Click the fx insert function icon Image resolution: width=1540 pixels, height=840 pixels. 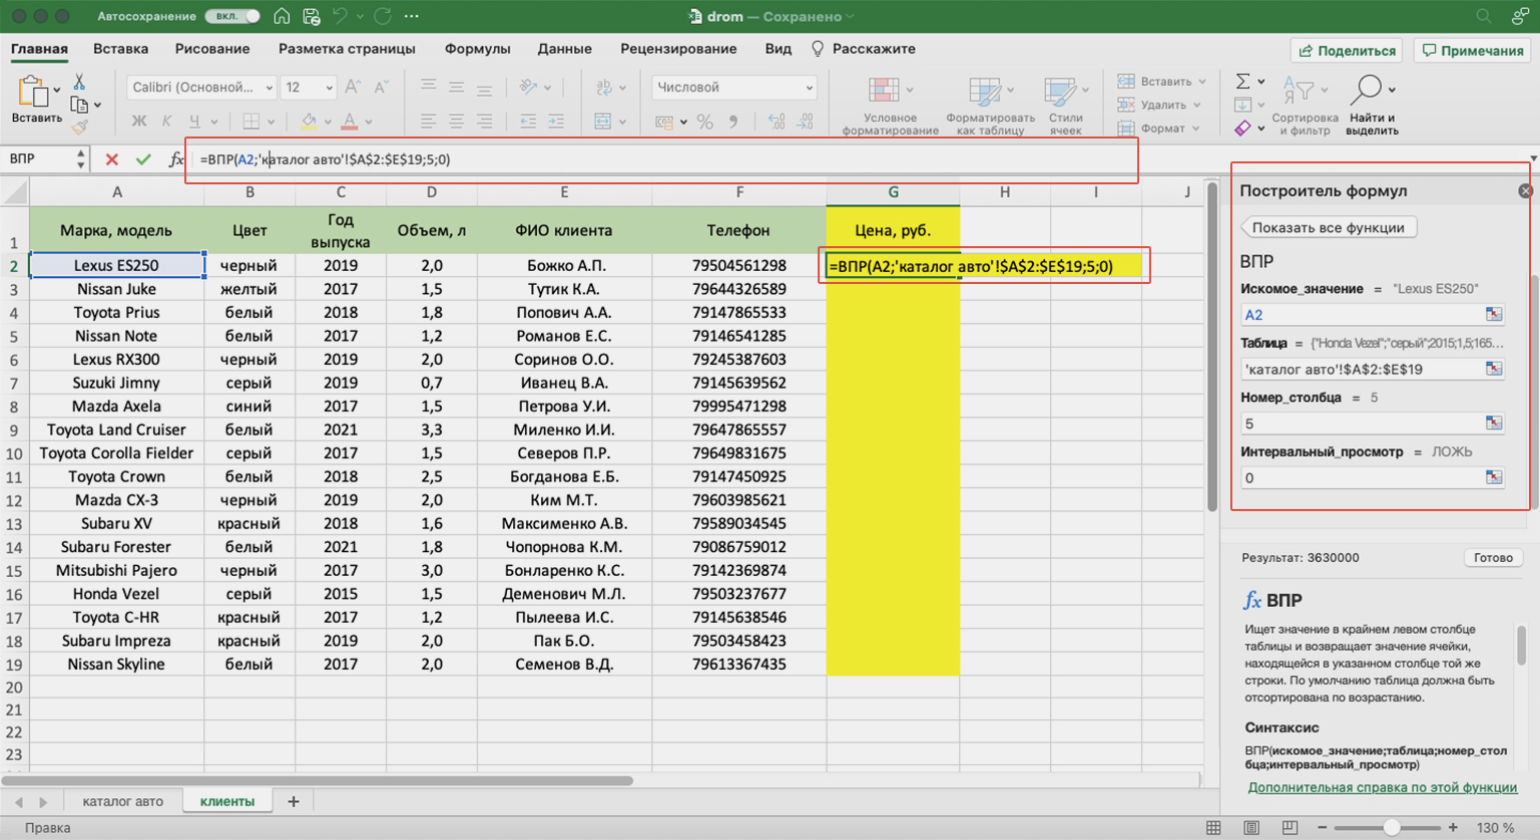click(x=176, y=159)
